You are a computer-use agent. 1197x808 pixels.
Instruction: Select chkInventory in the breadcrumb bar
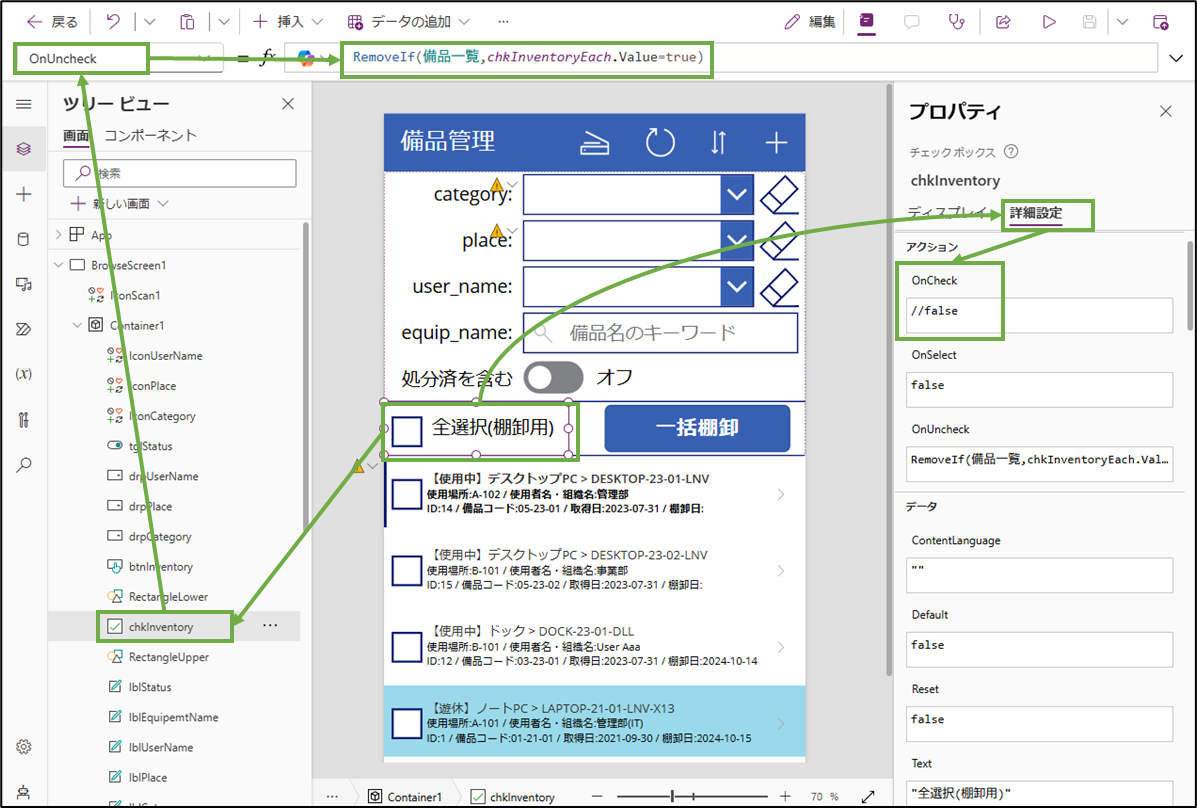point(513,797)
